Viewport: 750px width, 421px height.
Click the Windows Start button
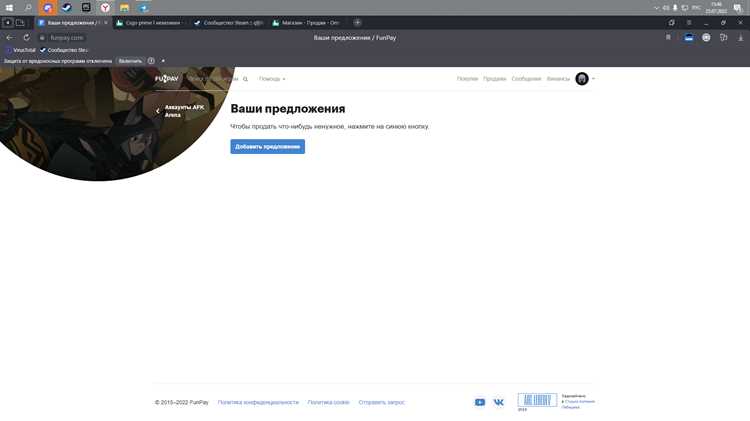(x=9, y=8)
